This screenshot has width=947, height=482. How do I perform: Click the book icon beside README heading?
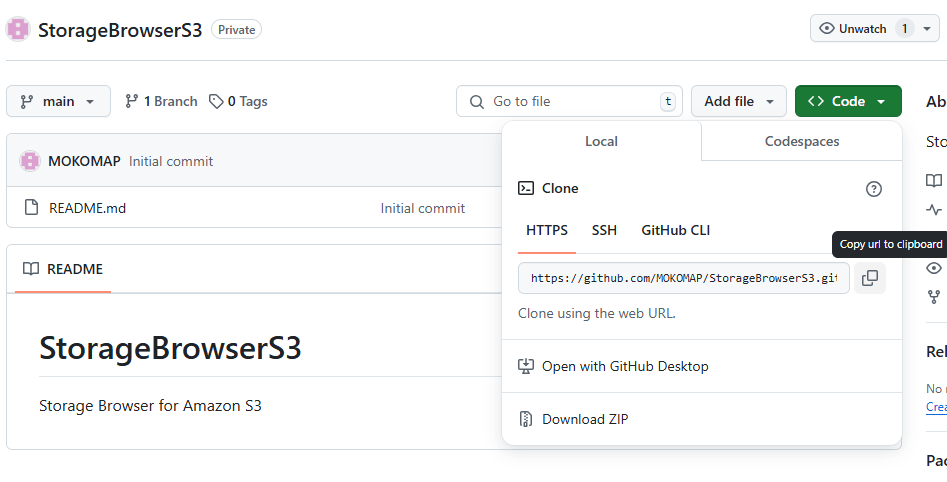click(x=31, y=269)
